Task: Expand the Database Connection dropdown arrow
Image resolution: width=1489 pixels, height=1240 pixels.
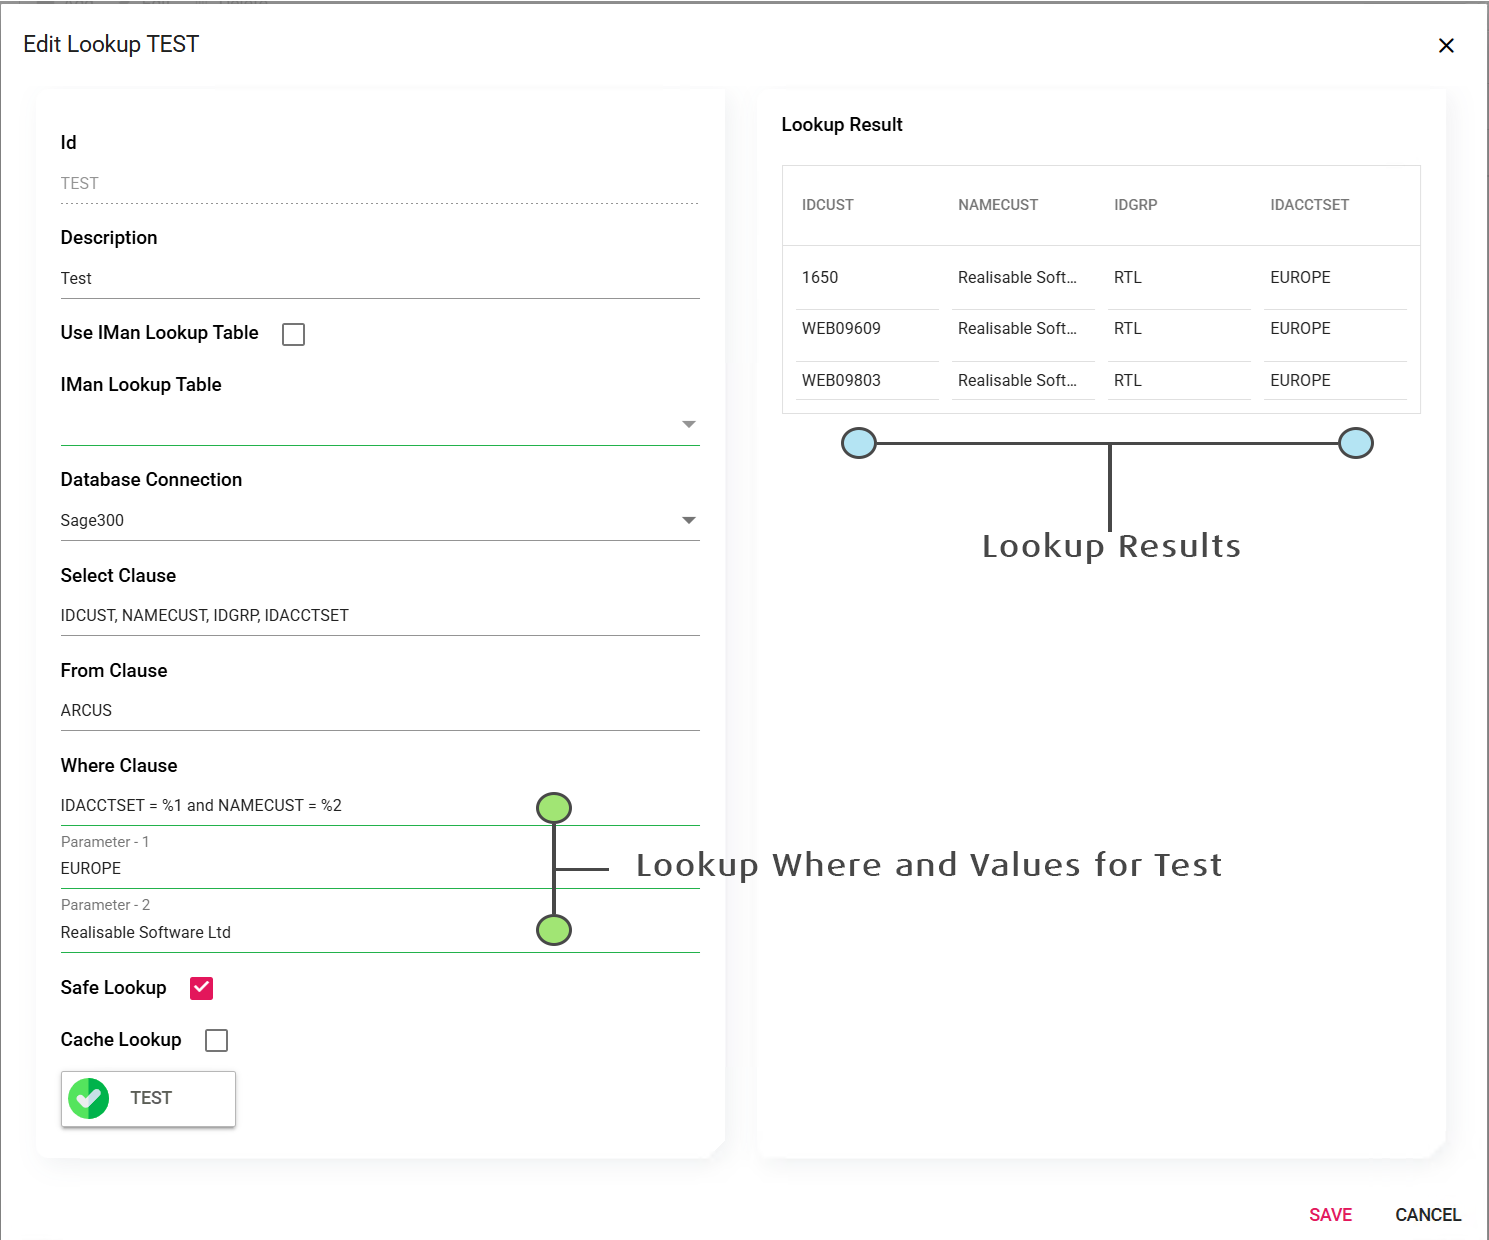Action: pos(688,520)
